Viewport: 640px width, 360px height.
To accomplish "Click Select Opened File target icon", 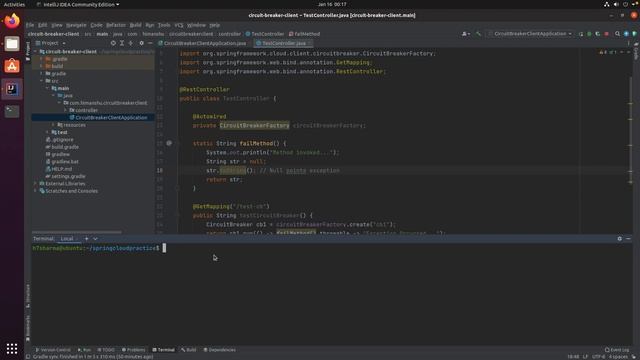I will click(113, 43).
